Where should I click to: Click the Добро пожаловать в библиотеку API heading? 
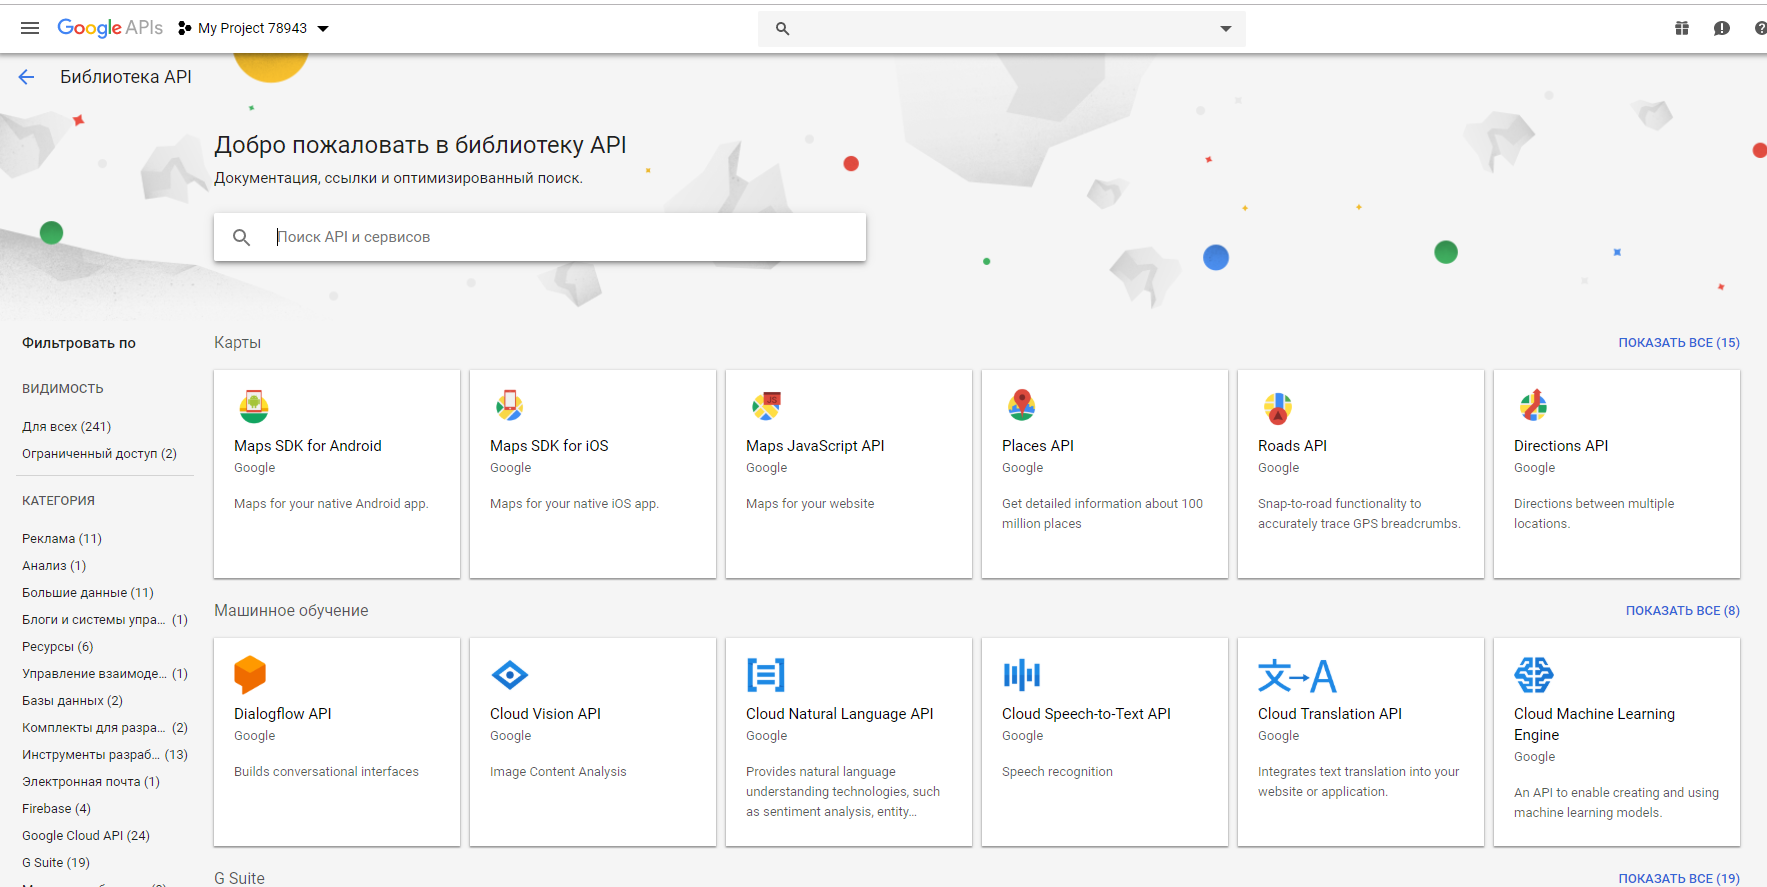[420, 145]
